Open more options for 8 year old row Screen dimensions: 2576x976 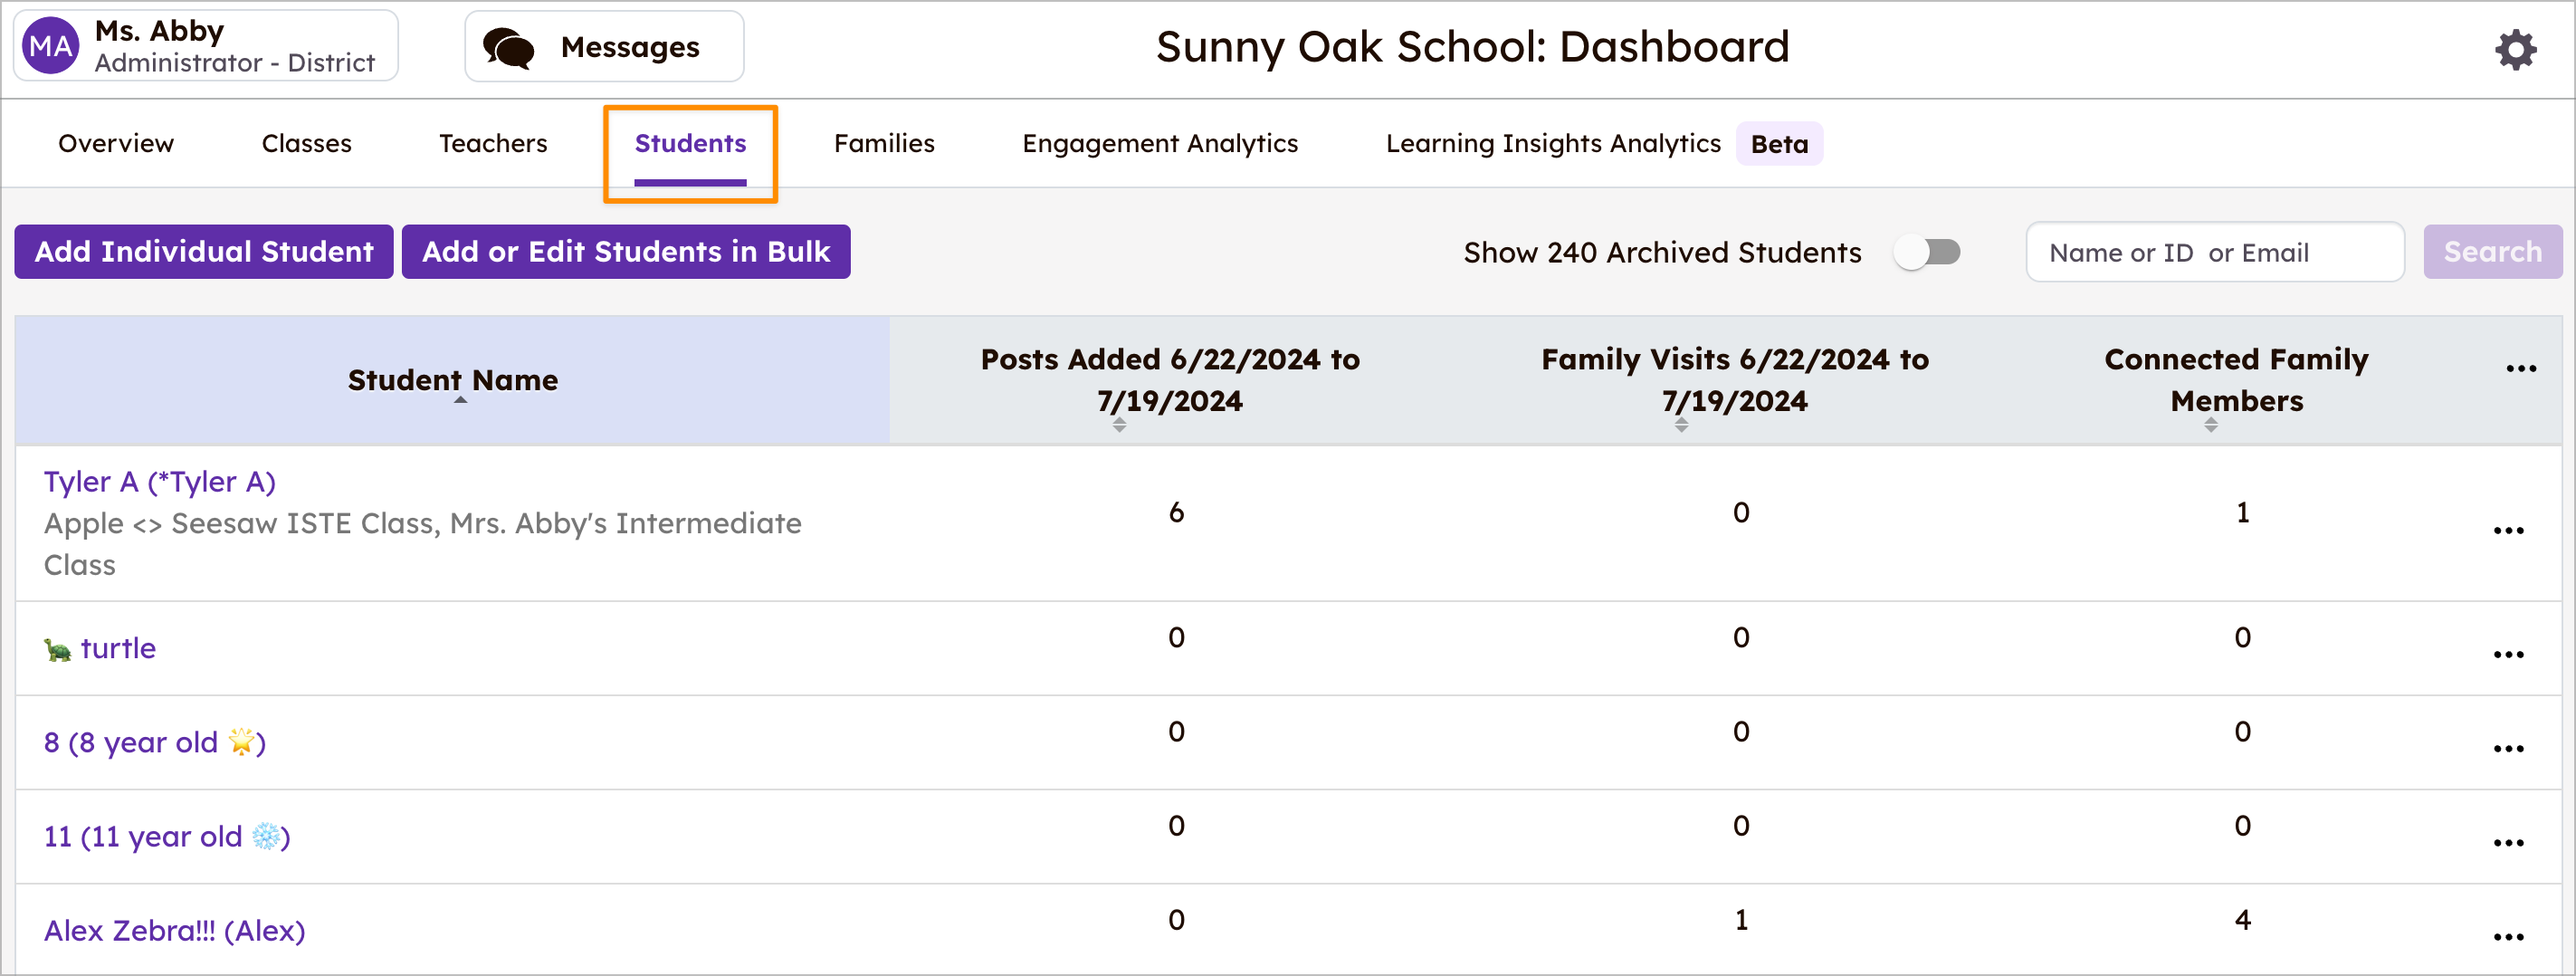2507,749
